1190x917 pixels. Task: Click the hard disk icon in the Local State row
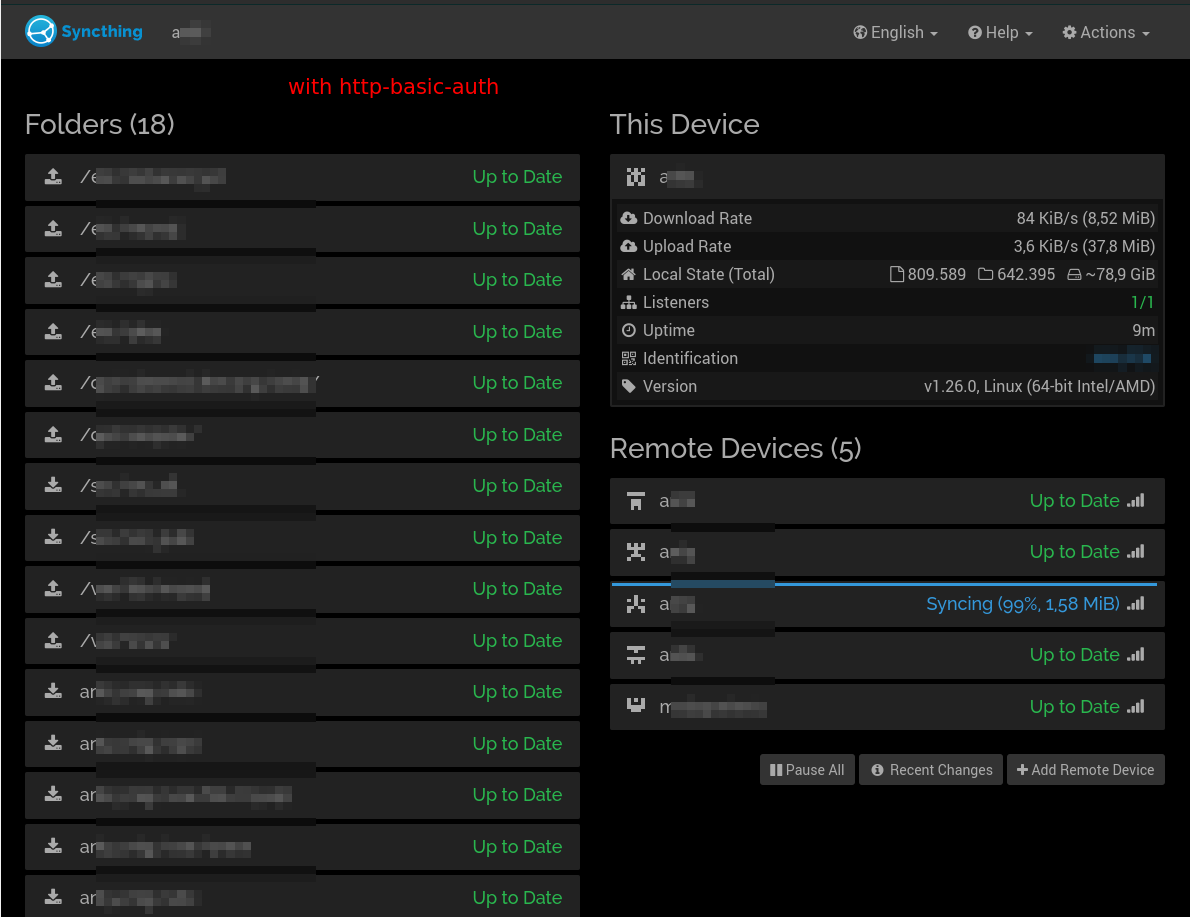[x=1075, y=274]
